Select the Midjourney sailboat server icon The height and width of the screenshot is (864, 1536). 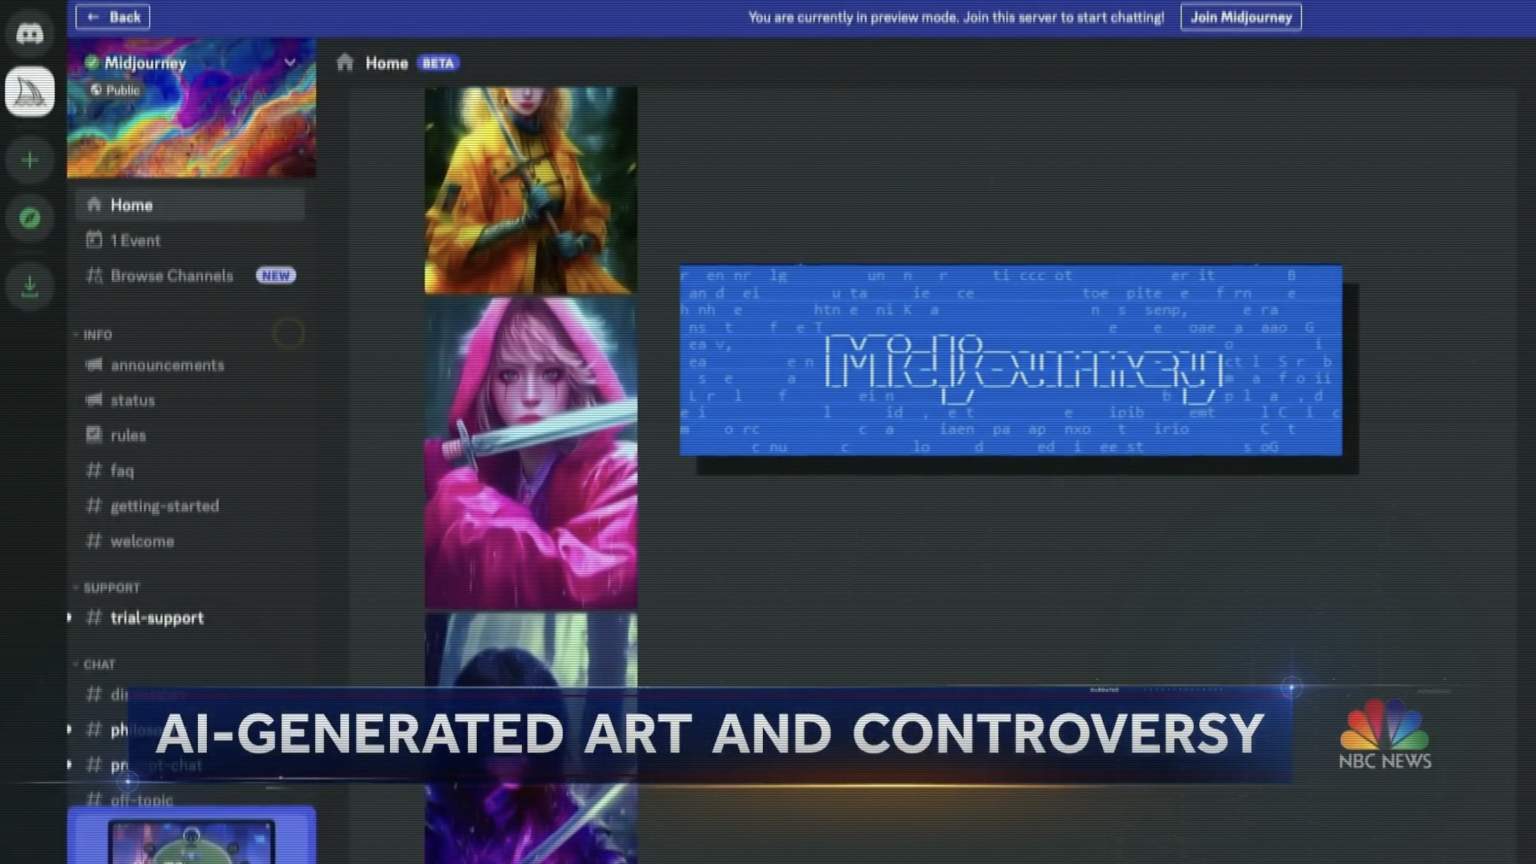[x=30, y=92]
